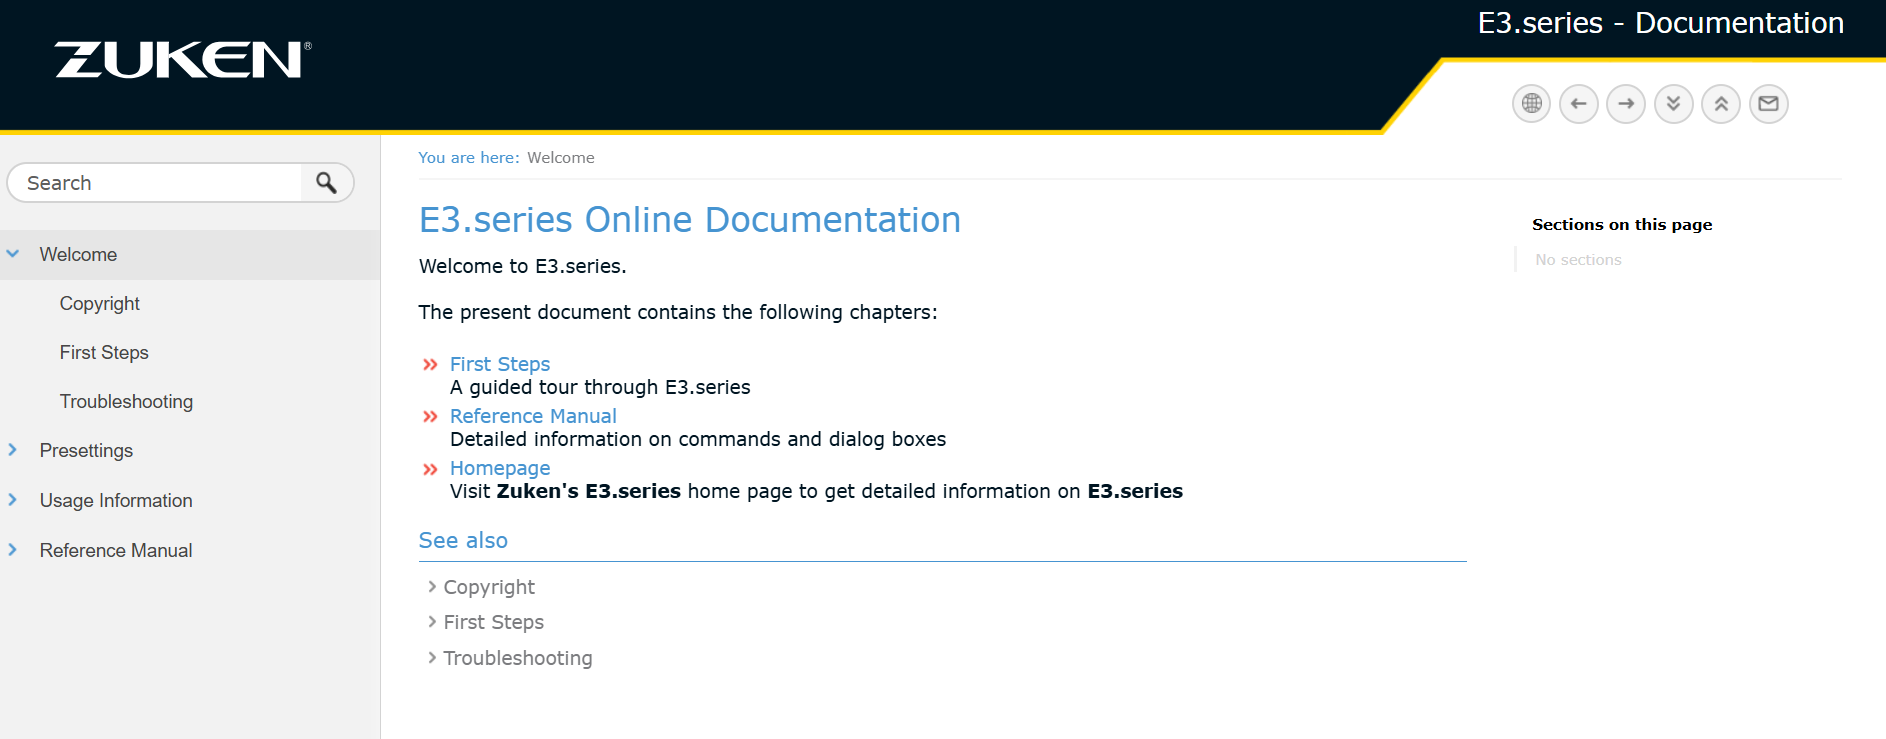The height and width of the screenshot is (739, 1886).
Task: Click the Zuken logo
Action: [183, 59]
